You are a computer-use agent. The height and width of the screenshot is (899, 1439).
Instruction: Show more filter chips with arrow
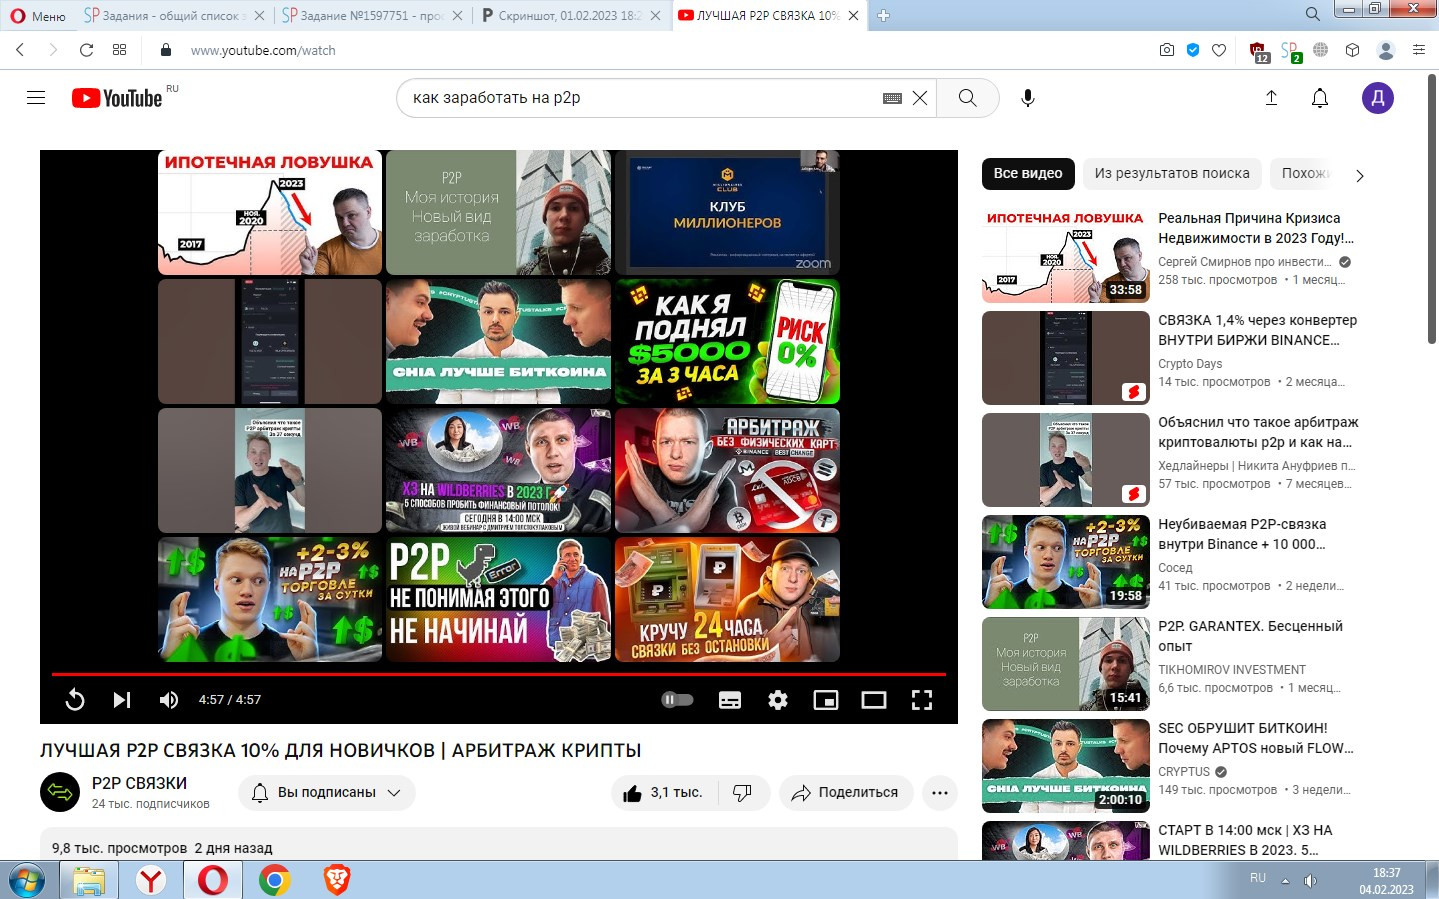click(1359, 176)
